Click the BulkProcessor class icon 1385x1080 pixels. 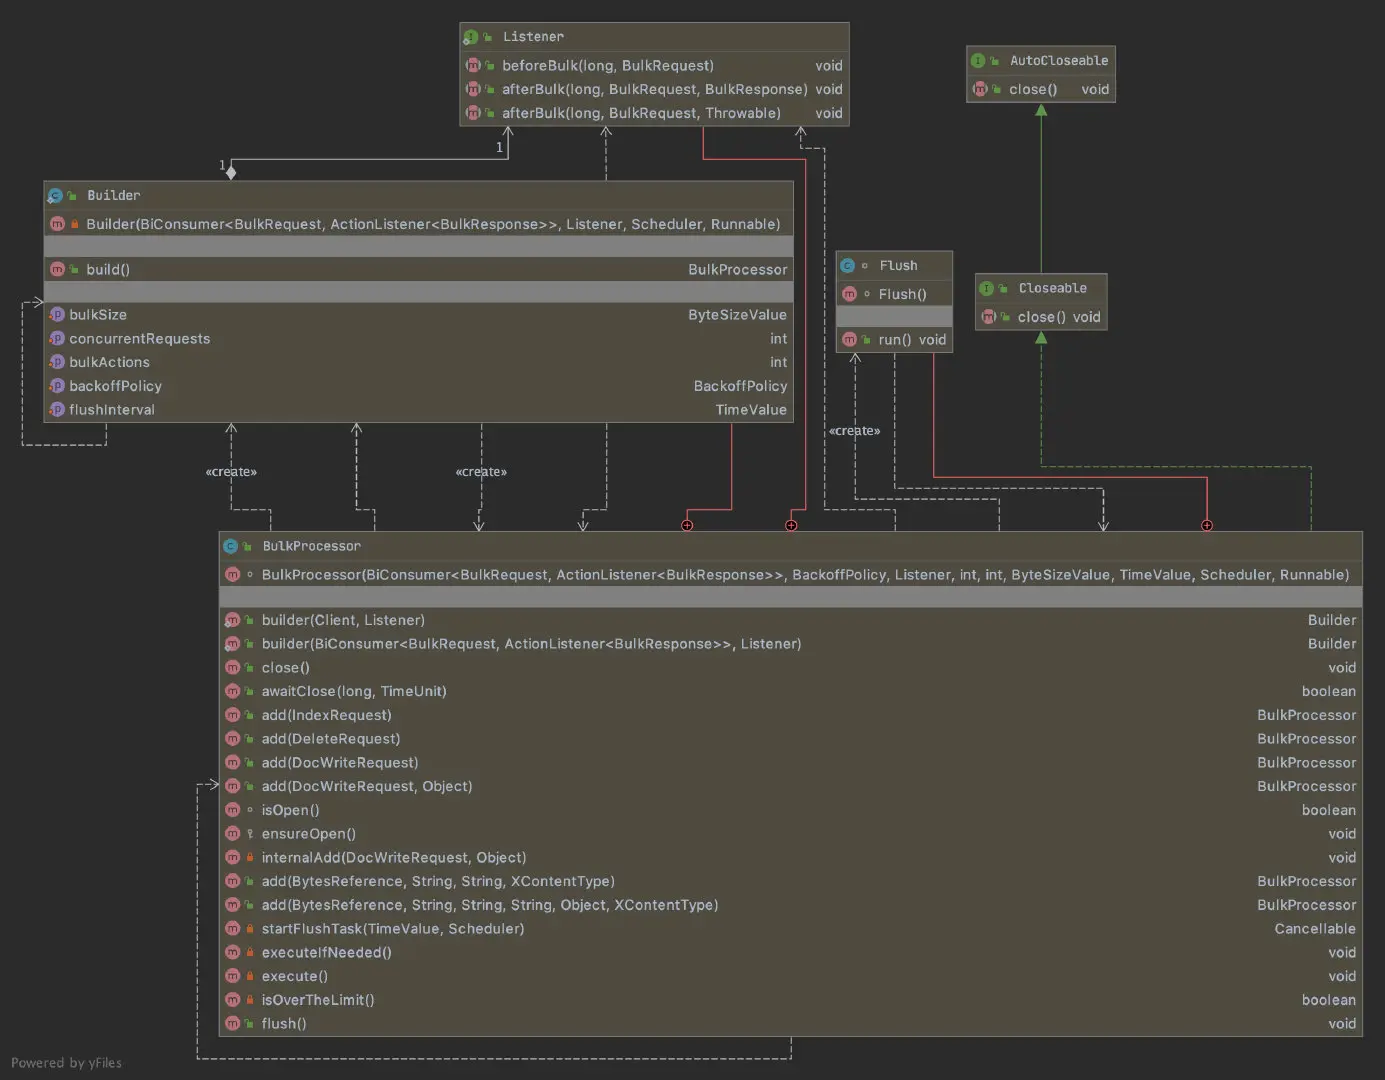231,546
